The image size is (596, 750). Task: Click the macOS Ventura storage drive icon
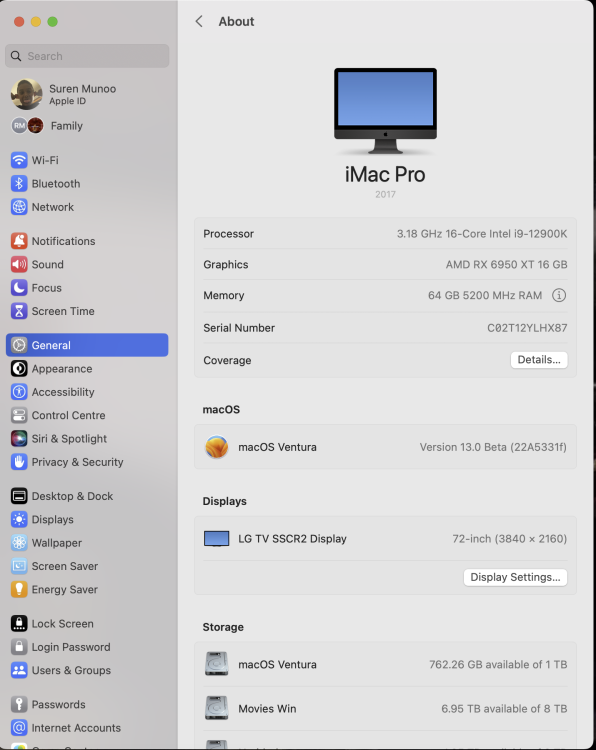[217, 664]
